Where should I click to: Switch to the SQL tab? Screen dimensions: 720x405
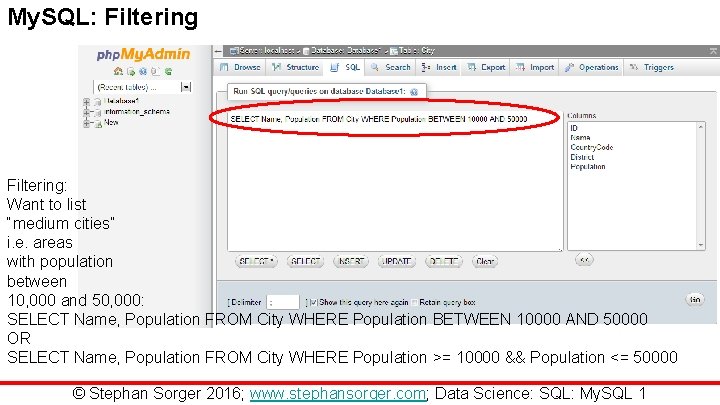pos(345,67)
